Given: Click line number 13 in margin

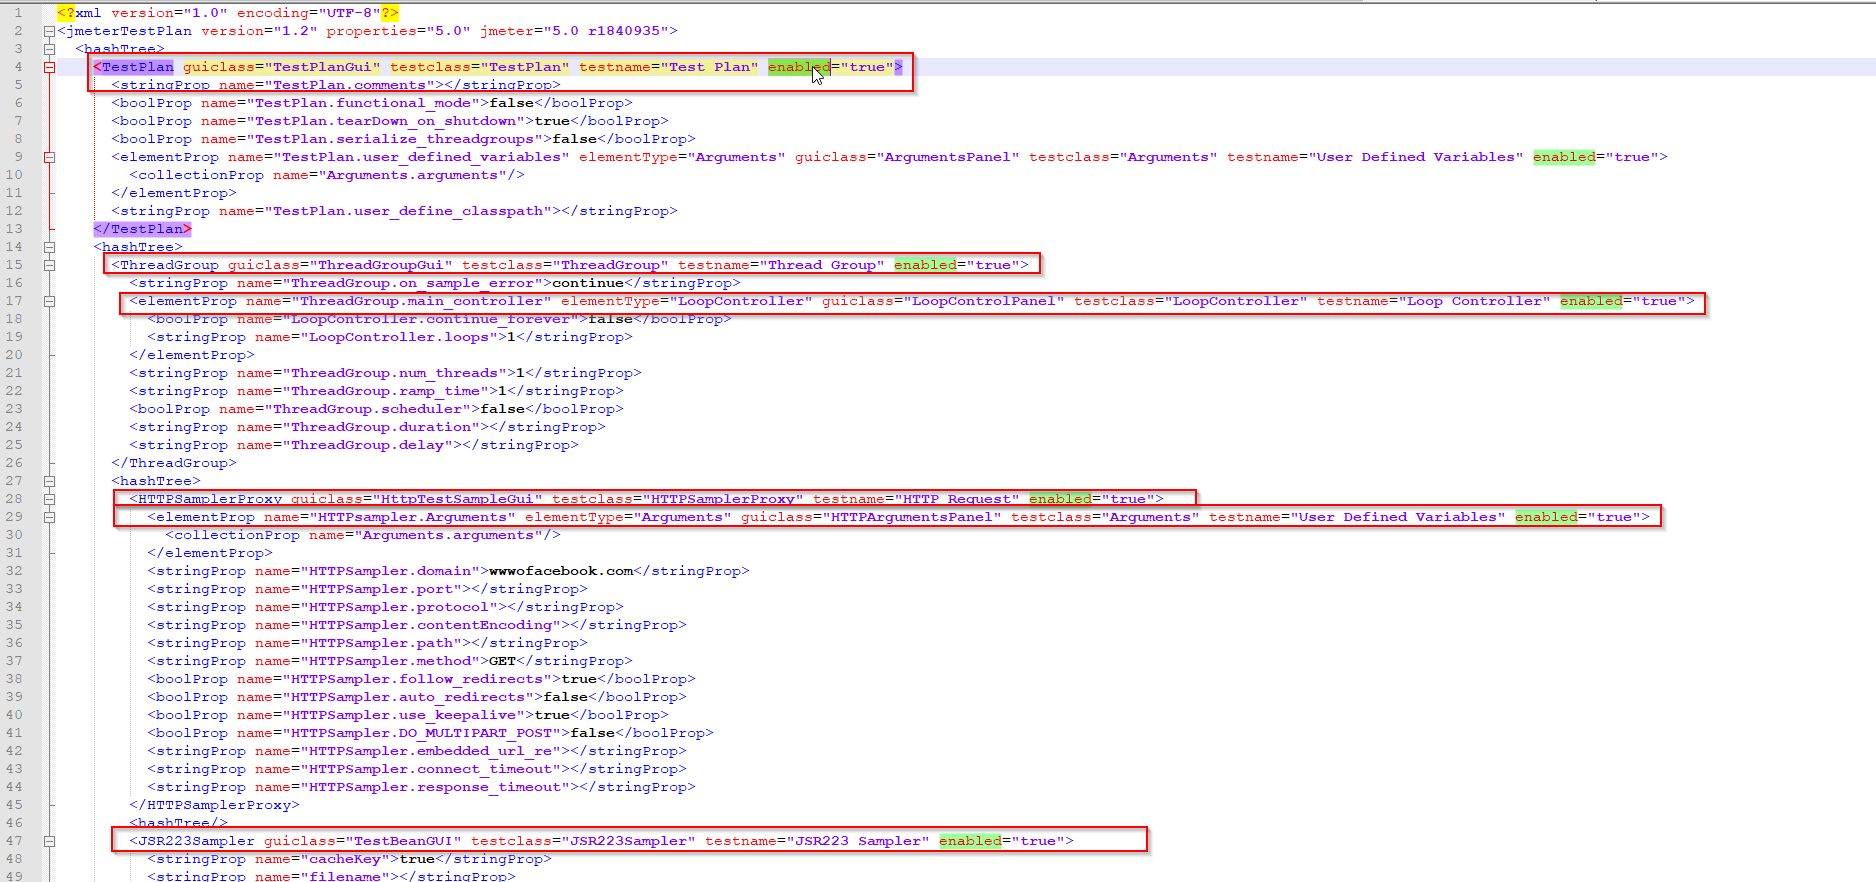Looking at the screenshot, I should [x=14, y=229].
